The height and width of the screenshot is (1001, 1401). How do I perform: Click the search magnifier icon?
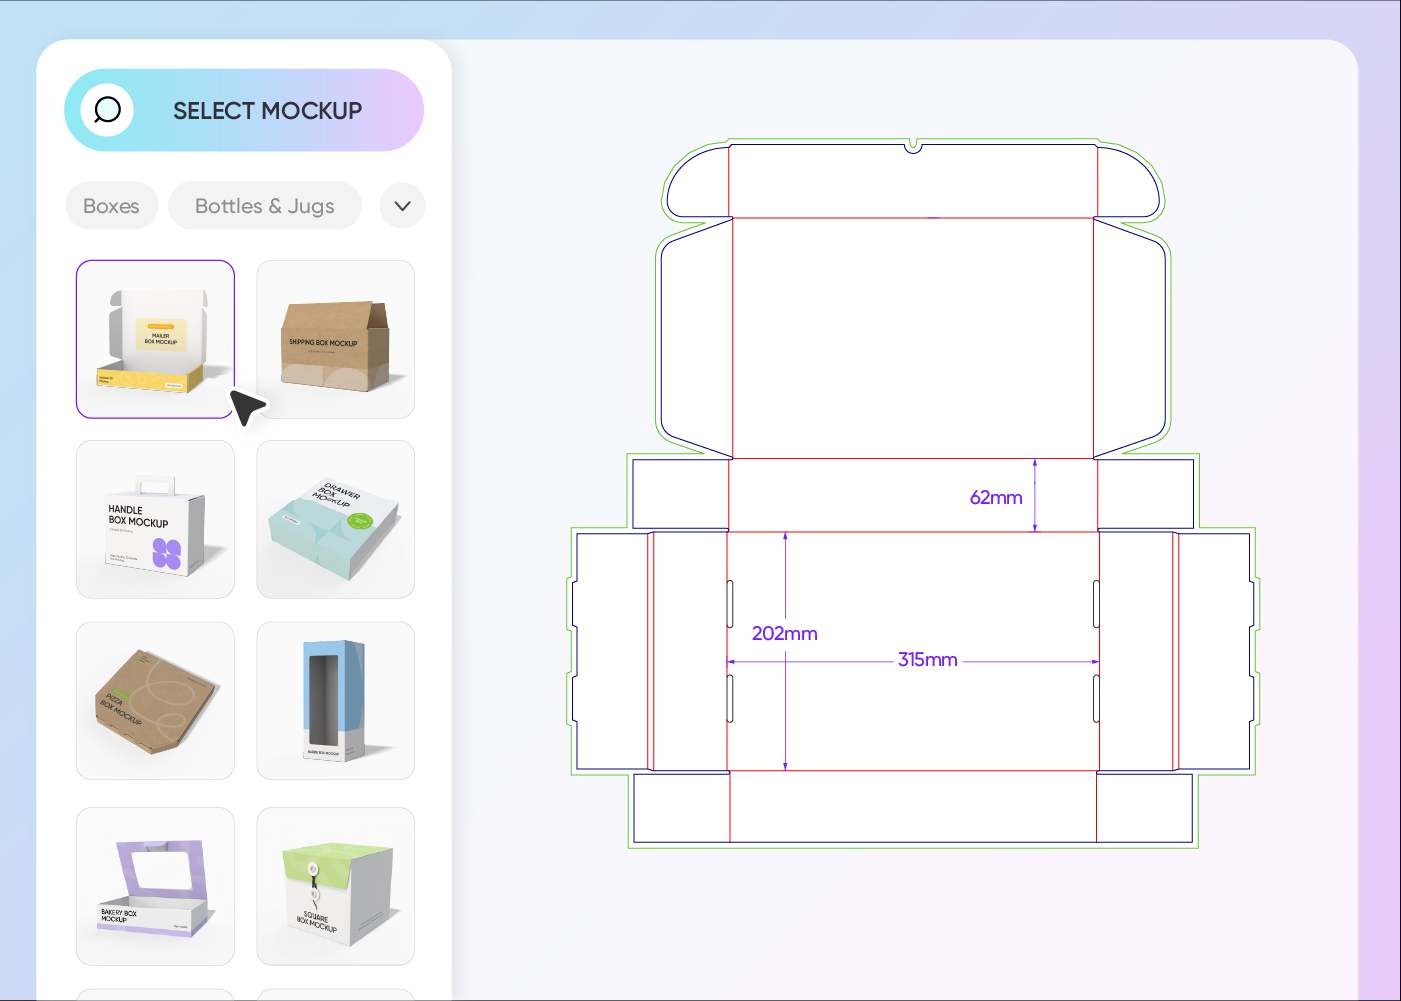(106, 110)
